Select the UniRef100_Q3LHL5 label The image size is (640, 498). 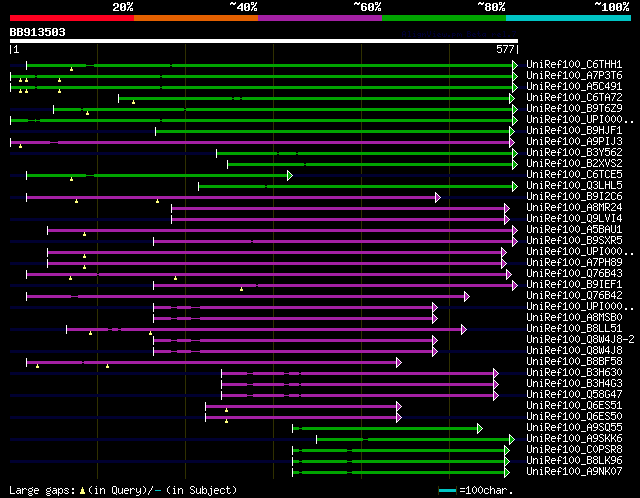574,186
